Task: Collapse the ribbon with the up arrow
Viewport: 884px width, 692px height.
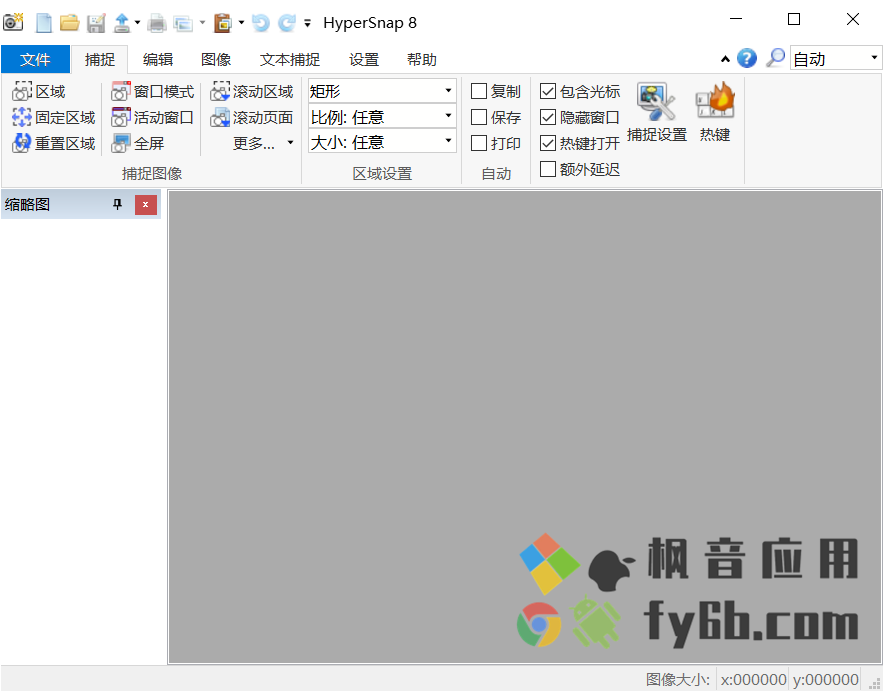Action: (x=725, y=59)
